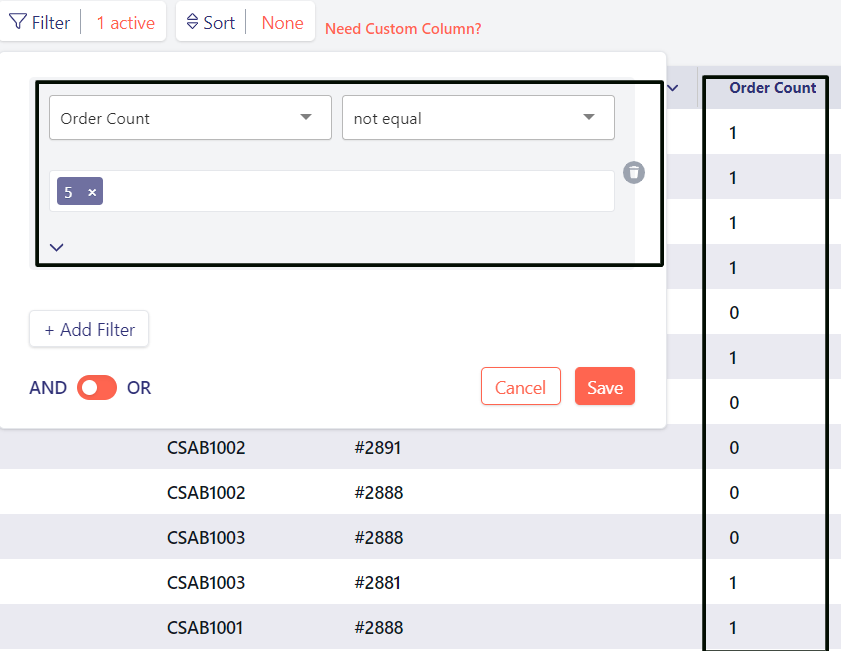Remove the 5 value tag

[92, 192]
